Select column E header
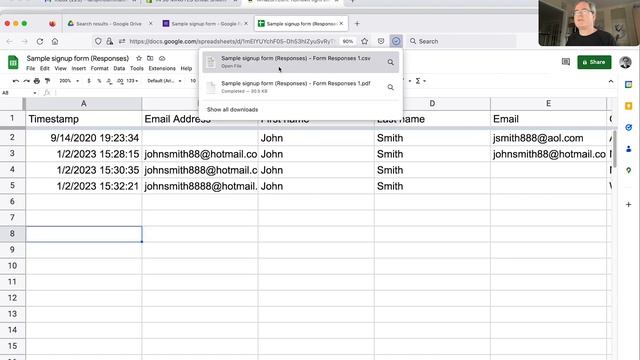 (x=548, y=104)
